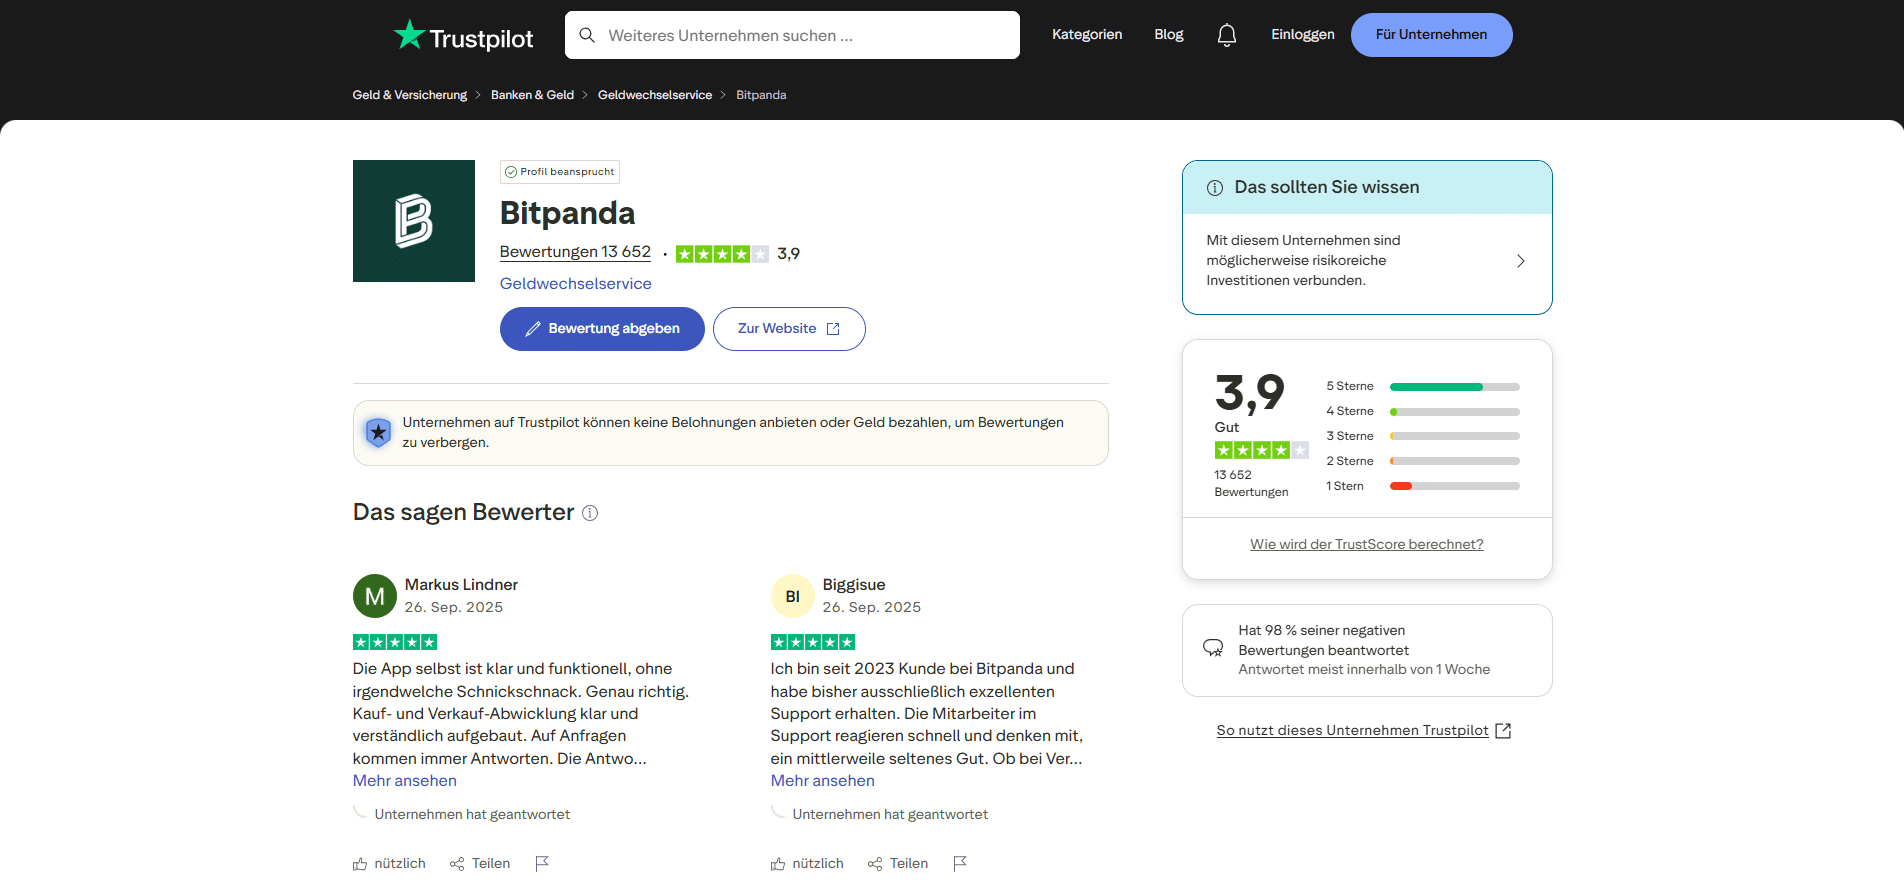Open Blog in the top navigation
The width and height of the screenshot is (1904, 888).
[x=1169, y=35]
